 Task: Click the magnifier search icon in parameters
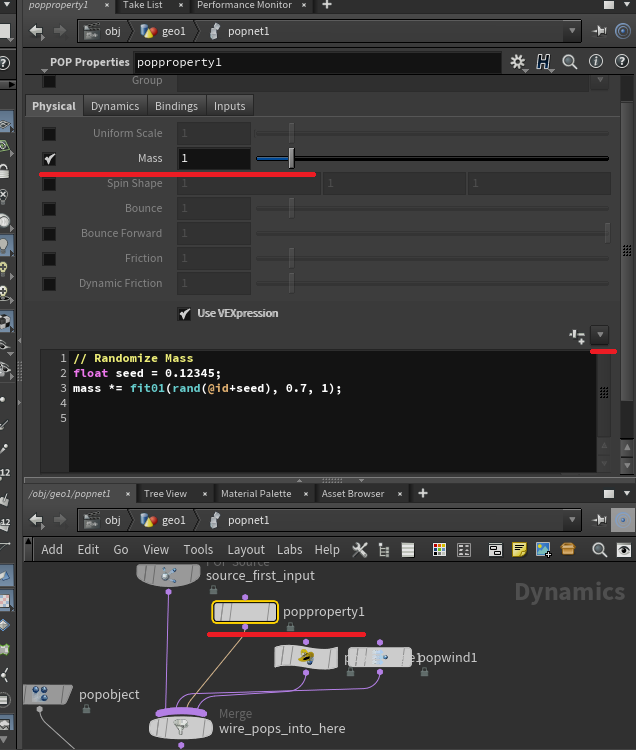(x=570, y=62)
